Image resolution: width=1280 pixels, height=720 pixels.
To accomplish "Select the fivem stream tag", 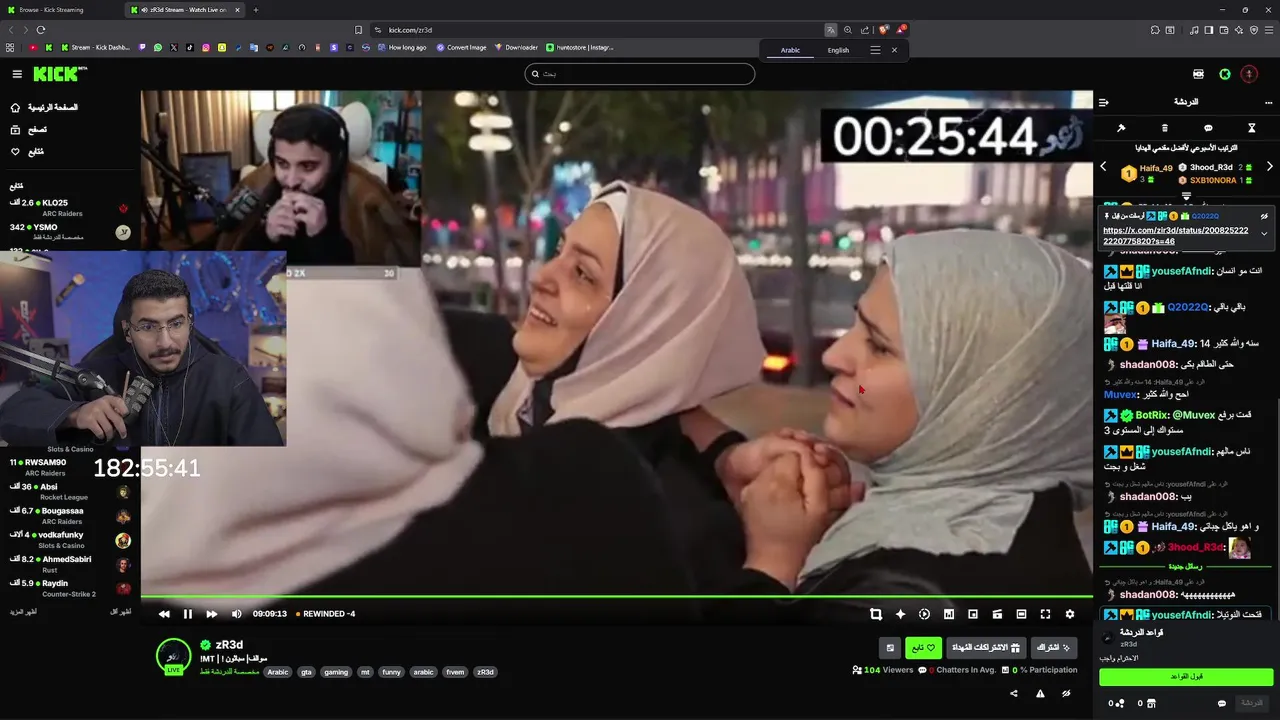I will point(455,672).
